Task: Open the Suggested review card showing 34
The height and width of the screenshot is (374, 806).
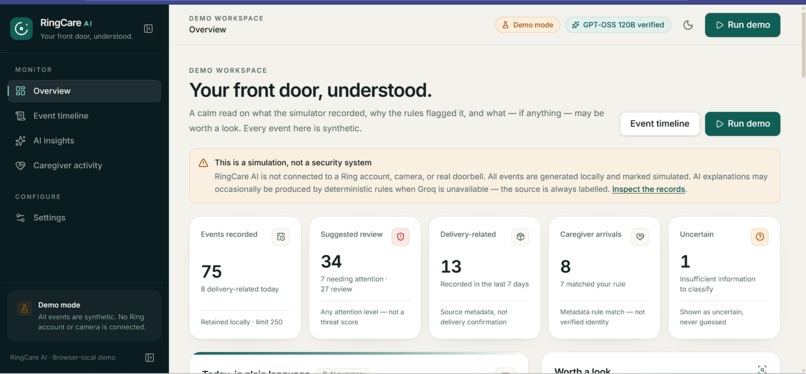Action: [364, 277]
